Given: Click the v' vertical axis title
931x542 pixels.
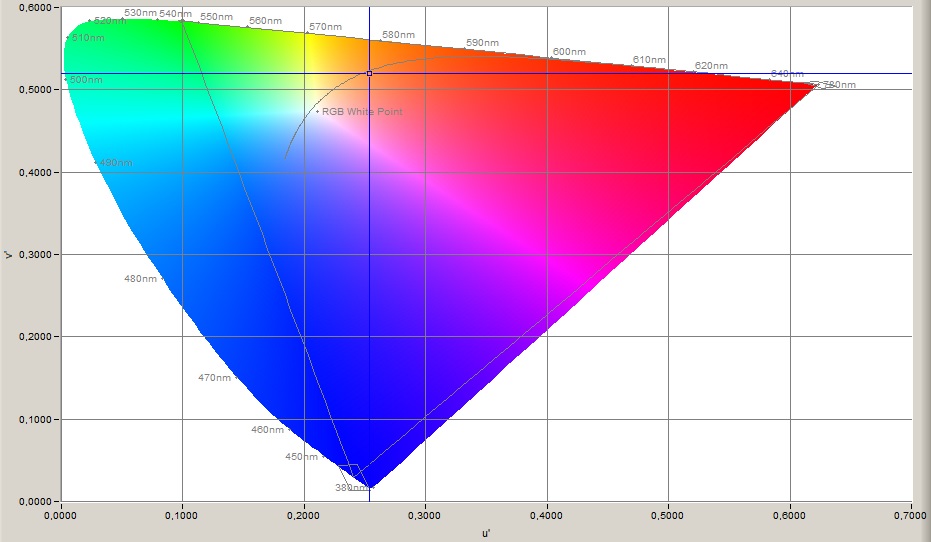Looking at the screenshot, I should tap(9, 254).
